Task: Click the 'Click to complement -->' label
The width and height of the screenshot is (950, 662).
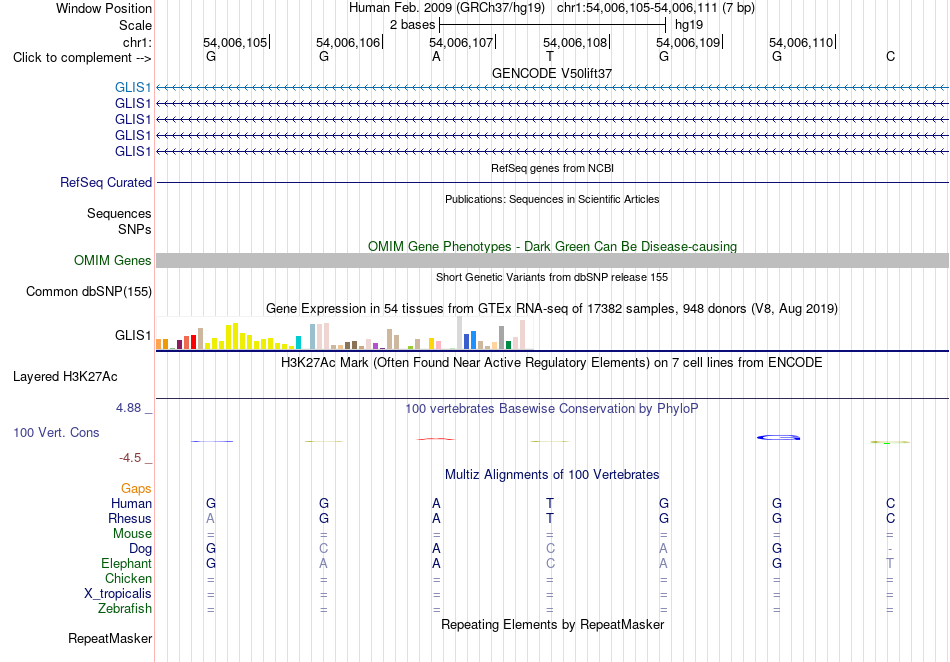Action: tap(82, 58)
